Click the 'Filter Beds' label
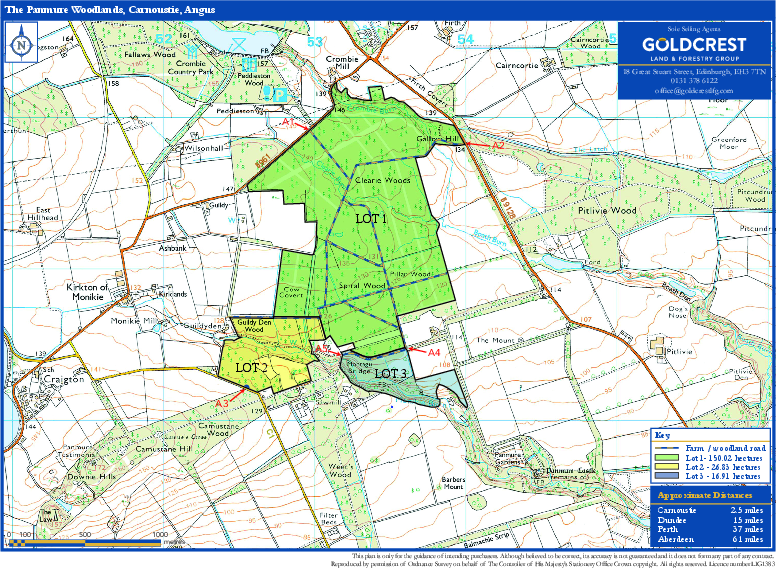 (328, 519)
